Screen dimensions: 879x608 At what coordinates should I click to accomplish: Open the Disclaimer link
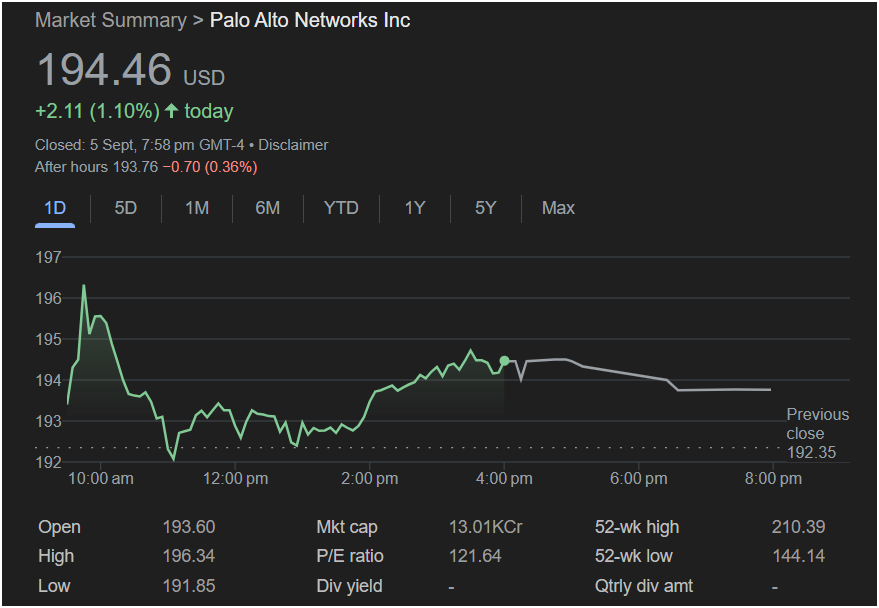(x=293, y=145)
